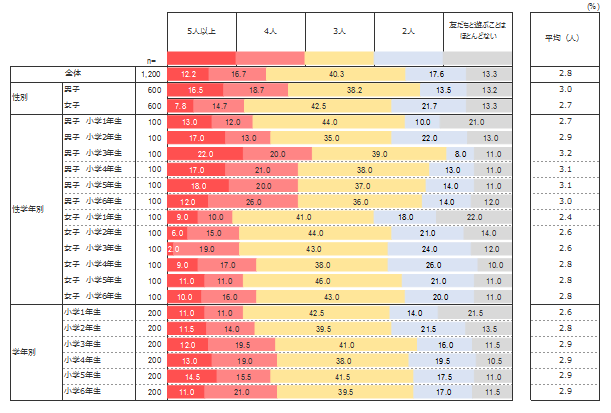This screenshot has width=611, height=413.
Task: Click the red 5人以上 legend color swatch
Action: pyautogui.click(x=202, y=57)
